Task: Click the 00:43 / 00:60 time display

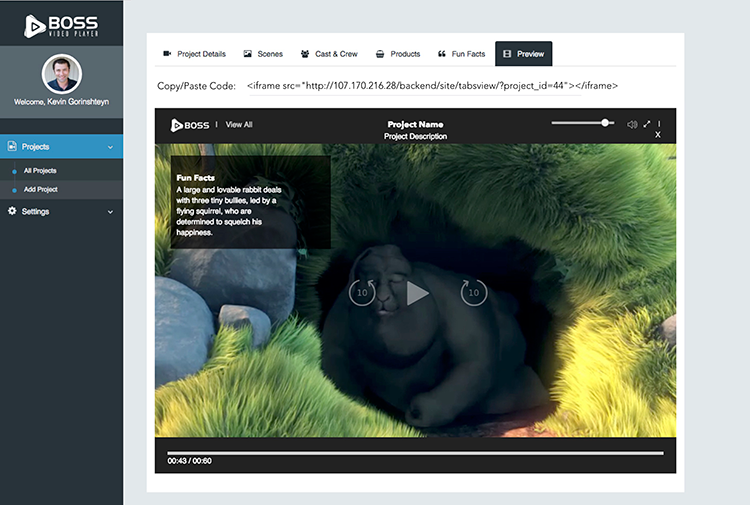Action: point(189,461)
